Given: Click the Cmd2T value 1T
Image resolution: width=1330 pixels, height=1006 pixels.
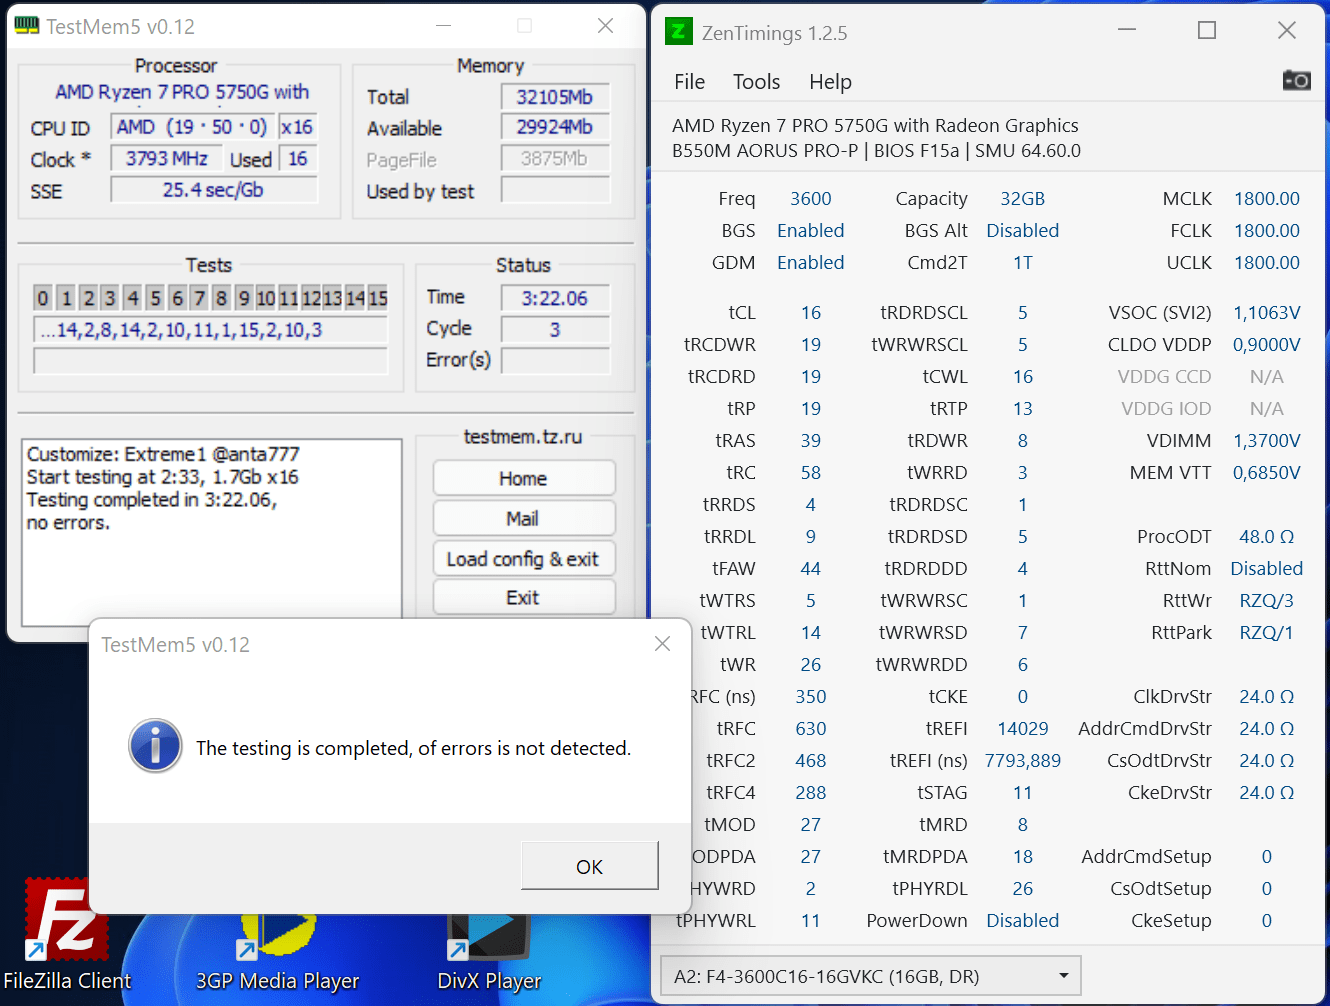Looking at the screenshot, I should pos(1023,263).
